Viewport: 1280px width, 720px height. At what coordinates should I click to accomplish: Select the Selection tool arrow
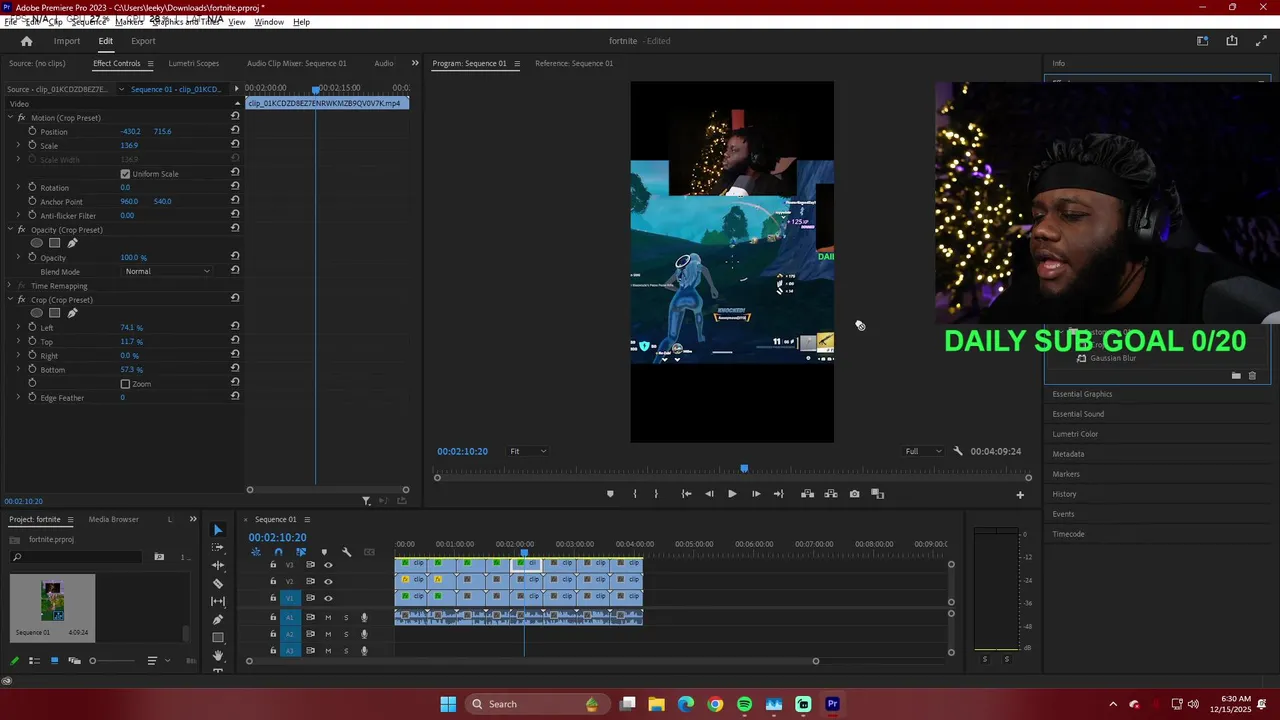pos(218,530)
